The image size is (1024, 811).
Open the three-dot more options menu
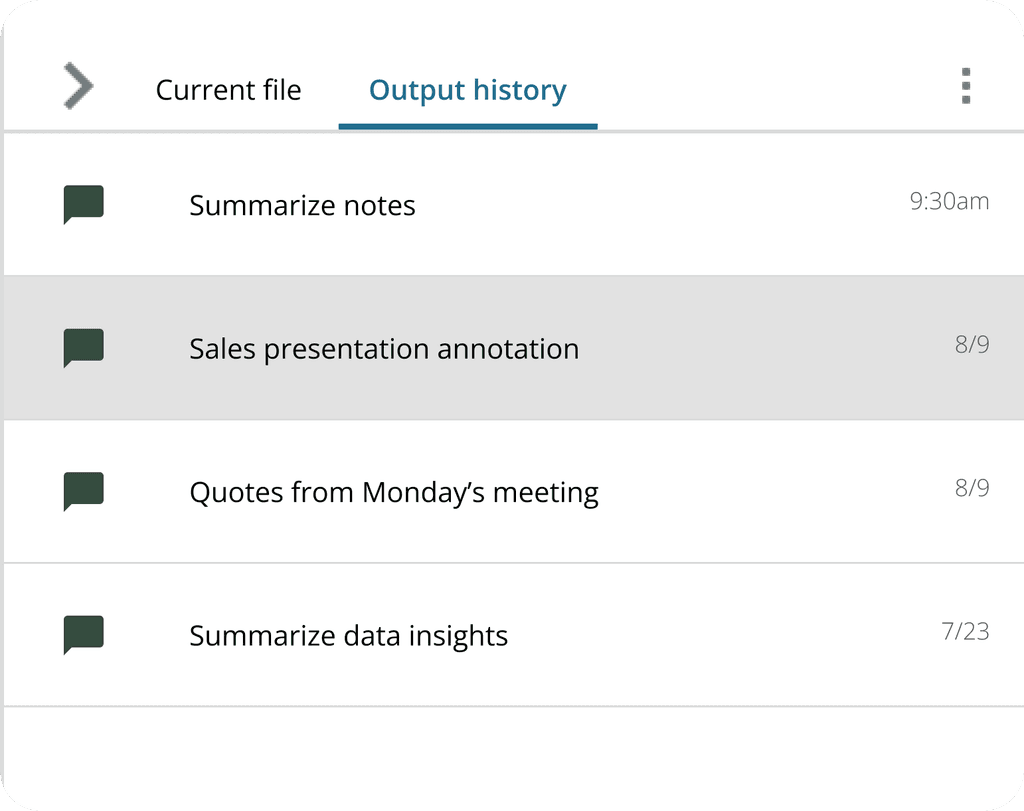pyautogui.click(x=965, y=87)
